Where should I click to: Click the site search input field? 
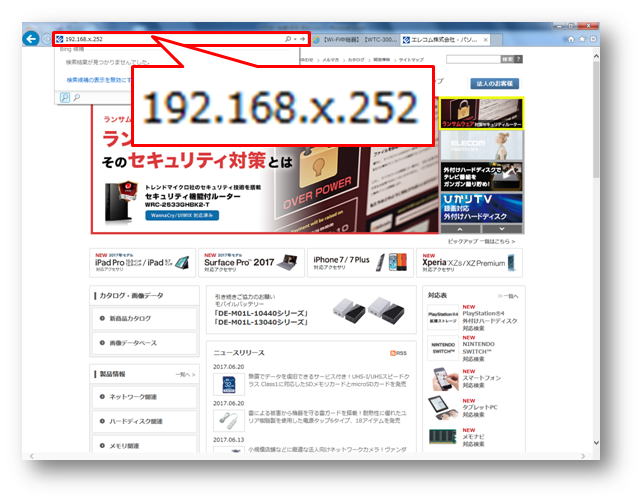[x=473, y=59]
